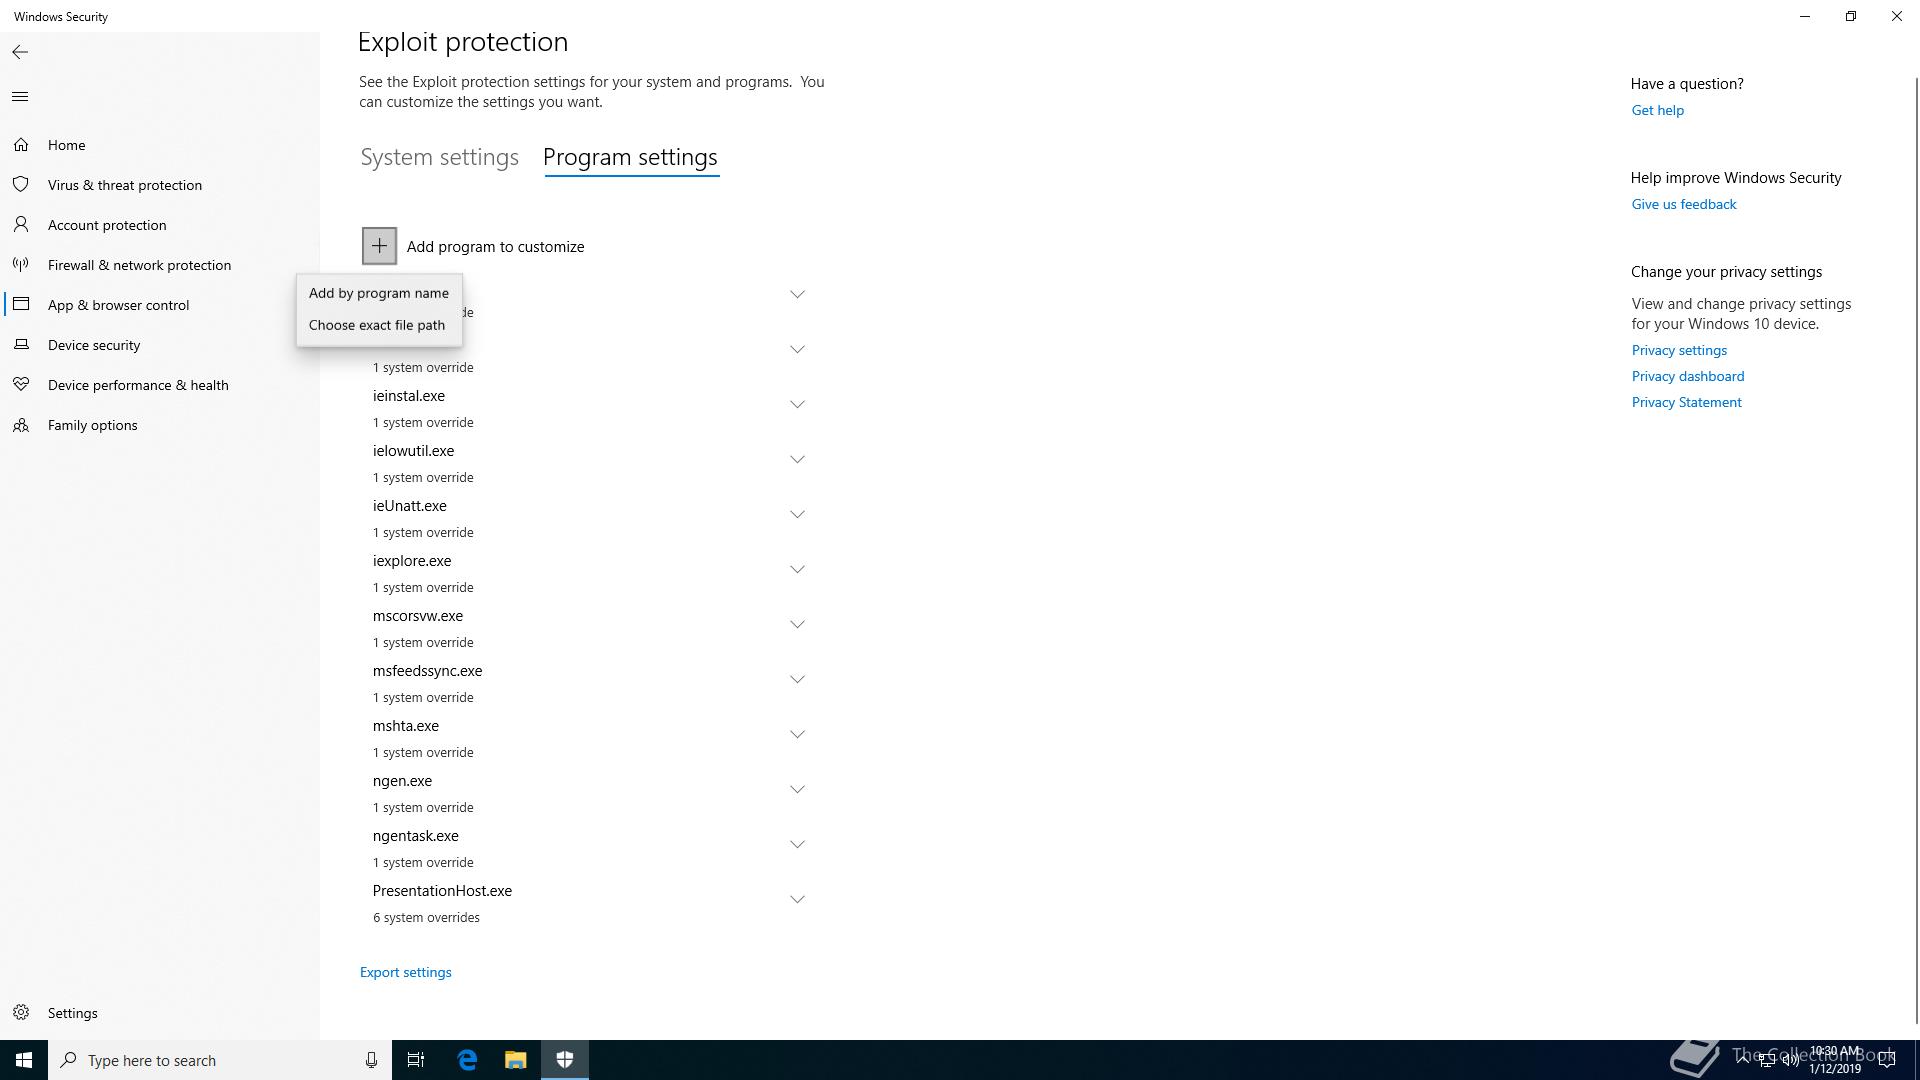
Task: Open Settings gear in sidebar
Action: pyautogui.click(x=21, y=1013)
